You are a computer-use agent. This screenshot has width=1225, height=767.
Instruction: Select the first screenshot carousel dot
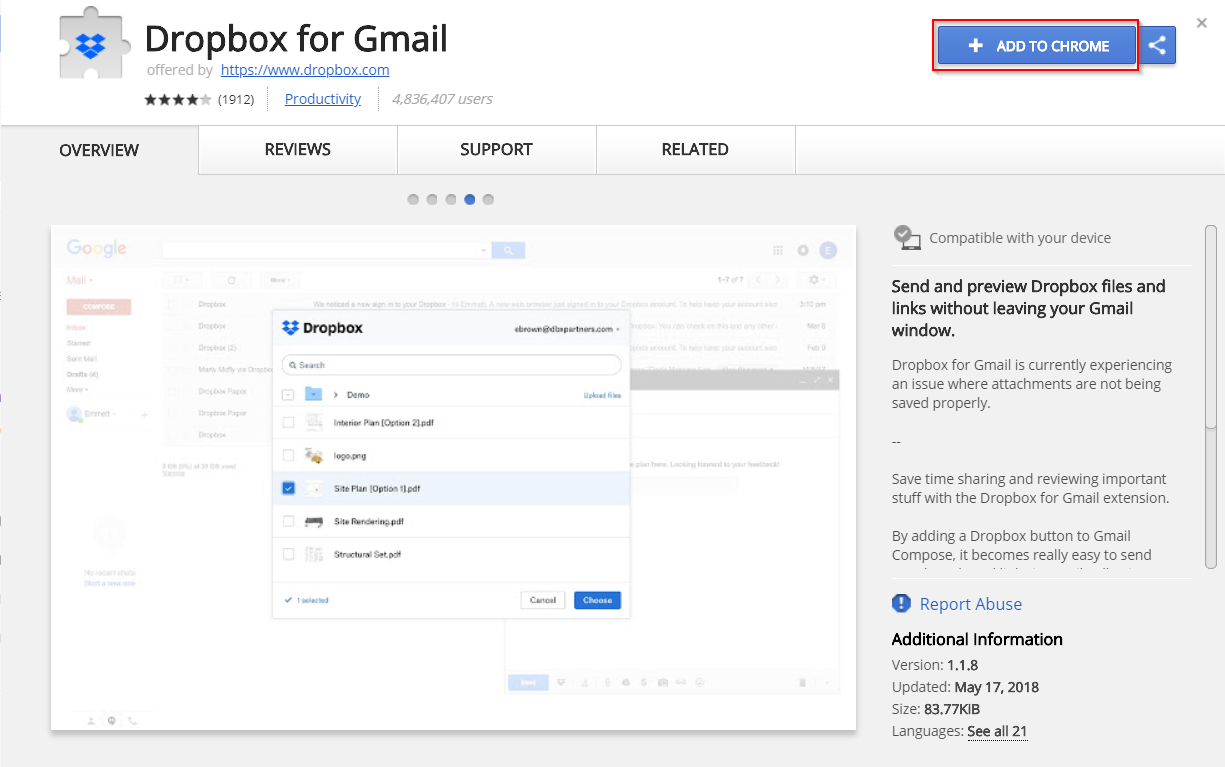pyautogui.click(x=413, y=200)
